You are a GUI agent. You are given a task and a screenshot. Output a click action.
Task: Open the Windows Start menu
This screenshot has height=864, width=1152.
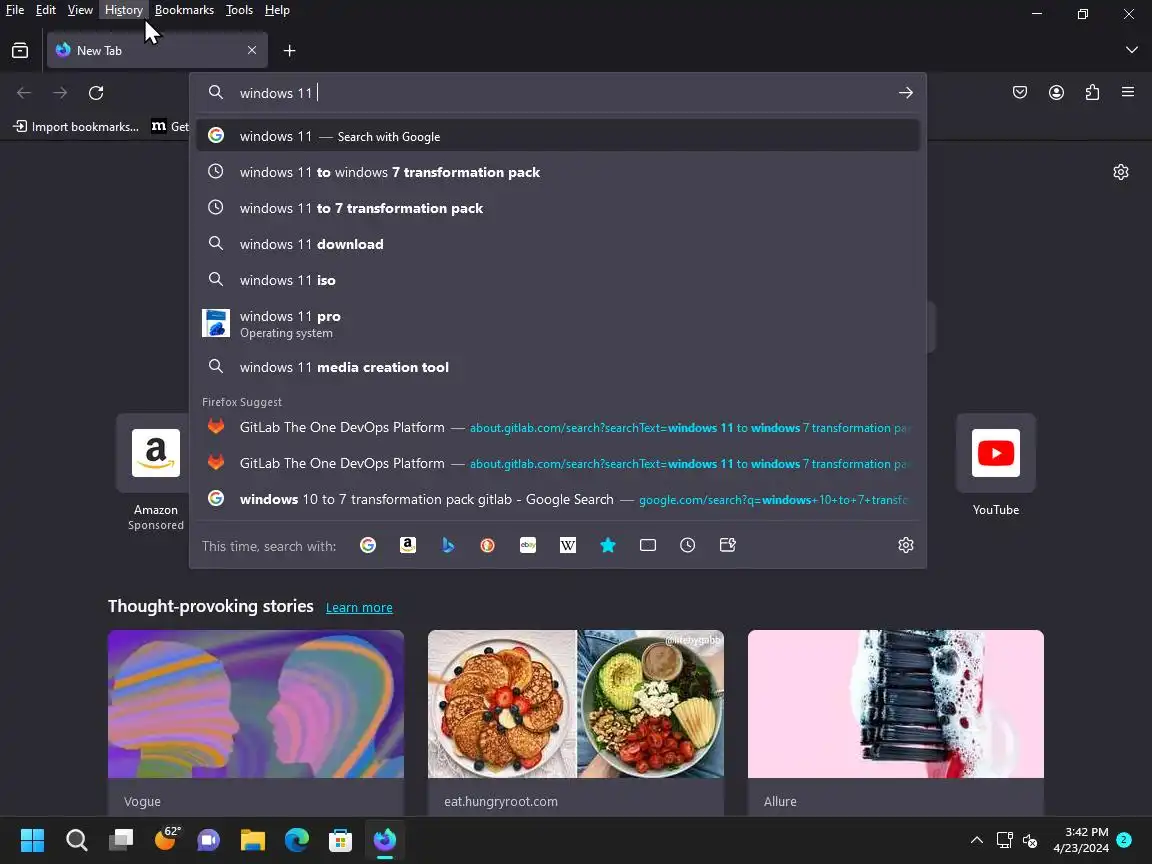pyautogui.click(x=32, y=840)
